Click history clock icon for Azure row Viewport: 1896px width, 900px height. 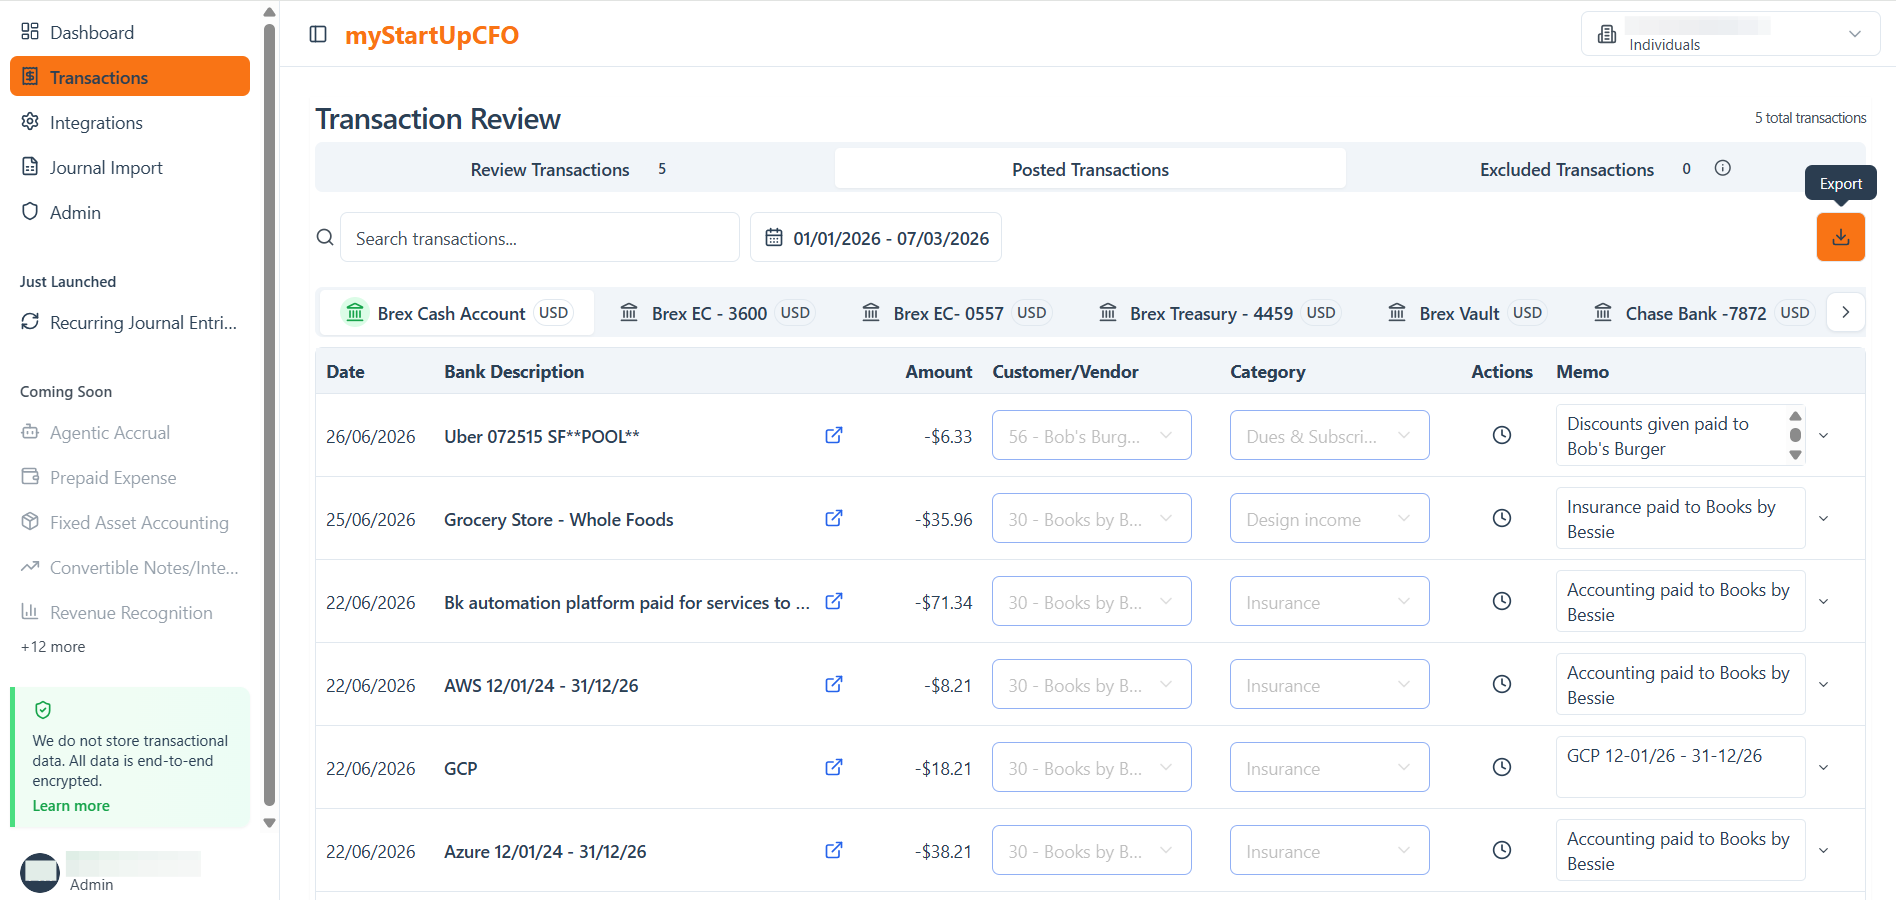tap(1501, 850)
